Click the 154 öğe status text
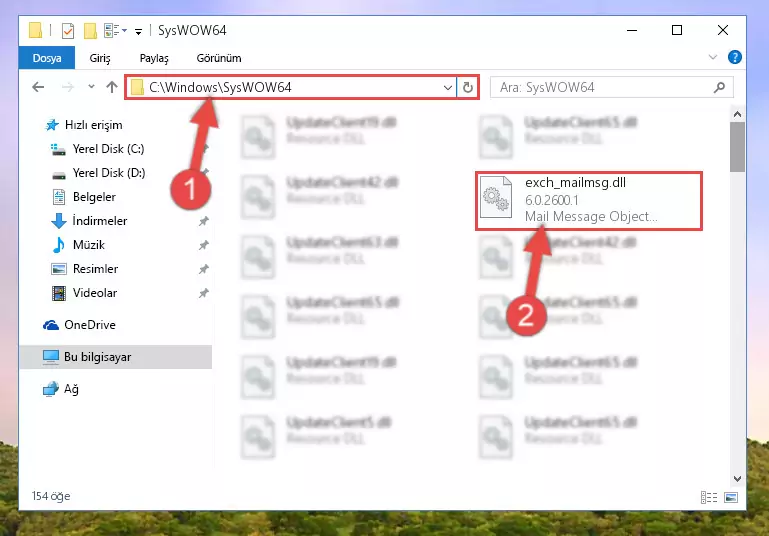 click(51, 496)
